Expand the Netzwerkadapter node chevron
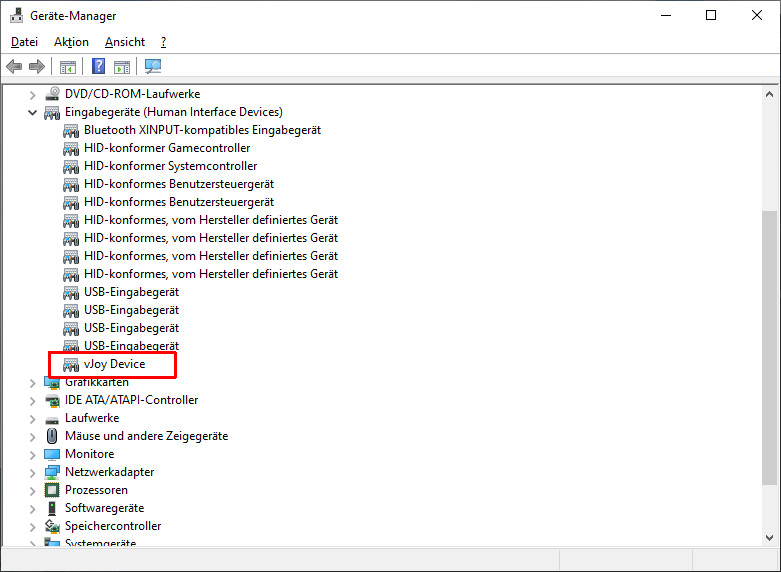Screen dimensions: 781x572 pos(33,472)
